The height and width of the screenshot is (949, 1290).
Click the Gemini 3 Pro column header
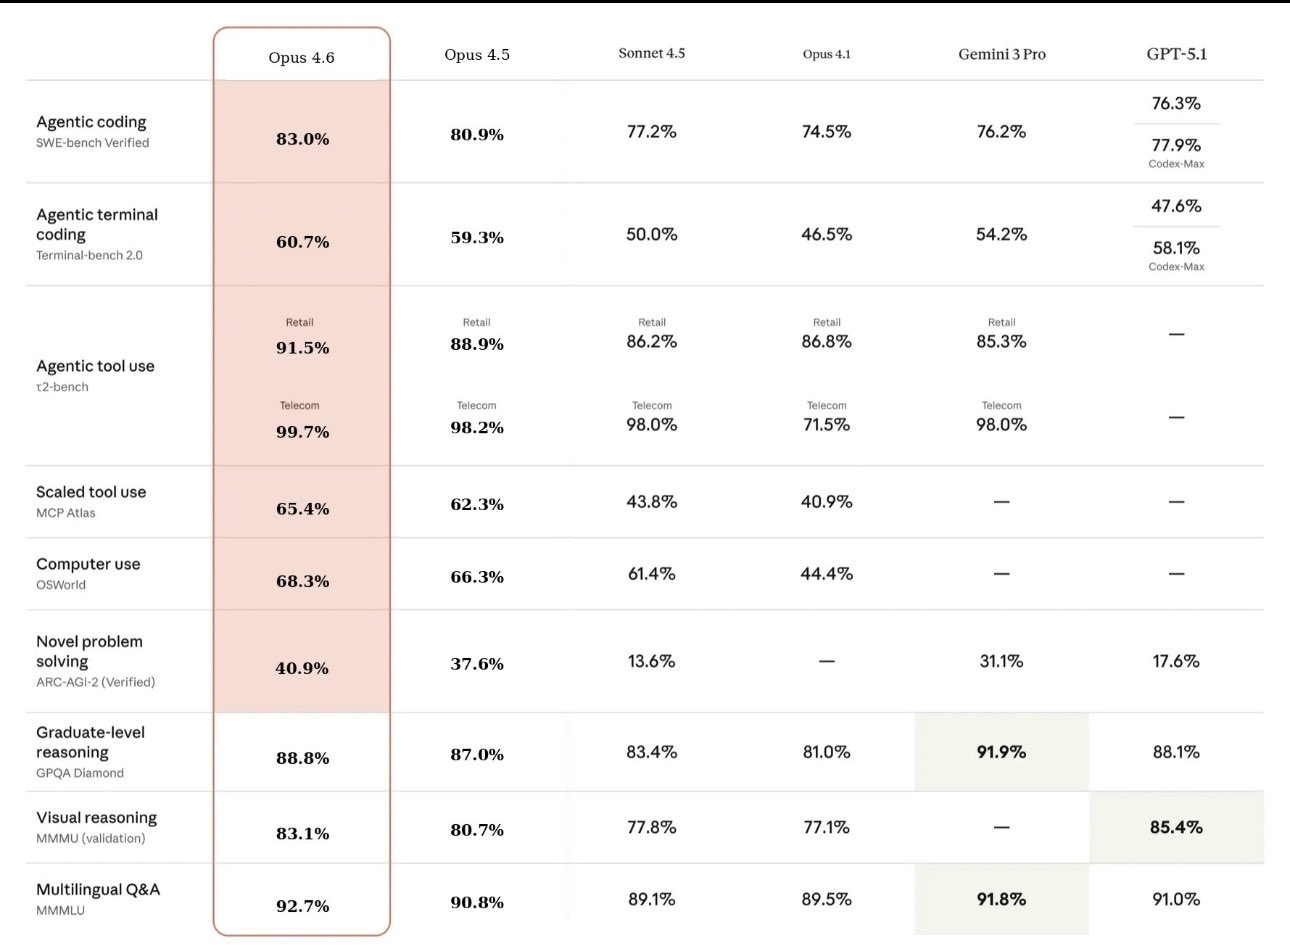(1001, 55)
